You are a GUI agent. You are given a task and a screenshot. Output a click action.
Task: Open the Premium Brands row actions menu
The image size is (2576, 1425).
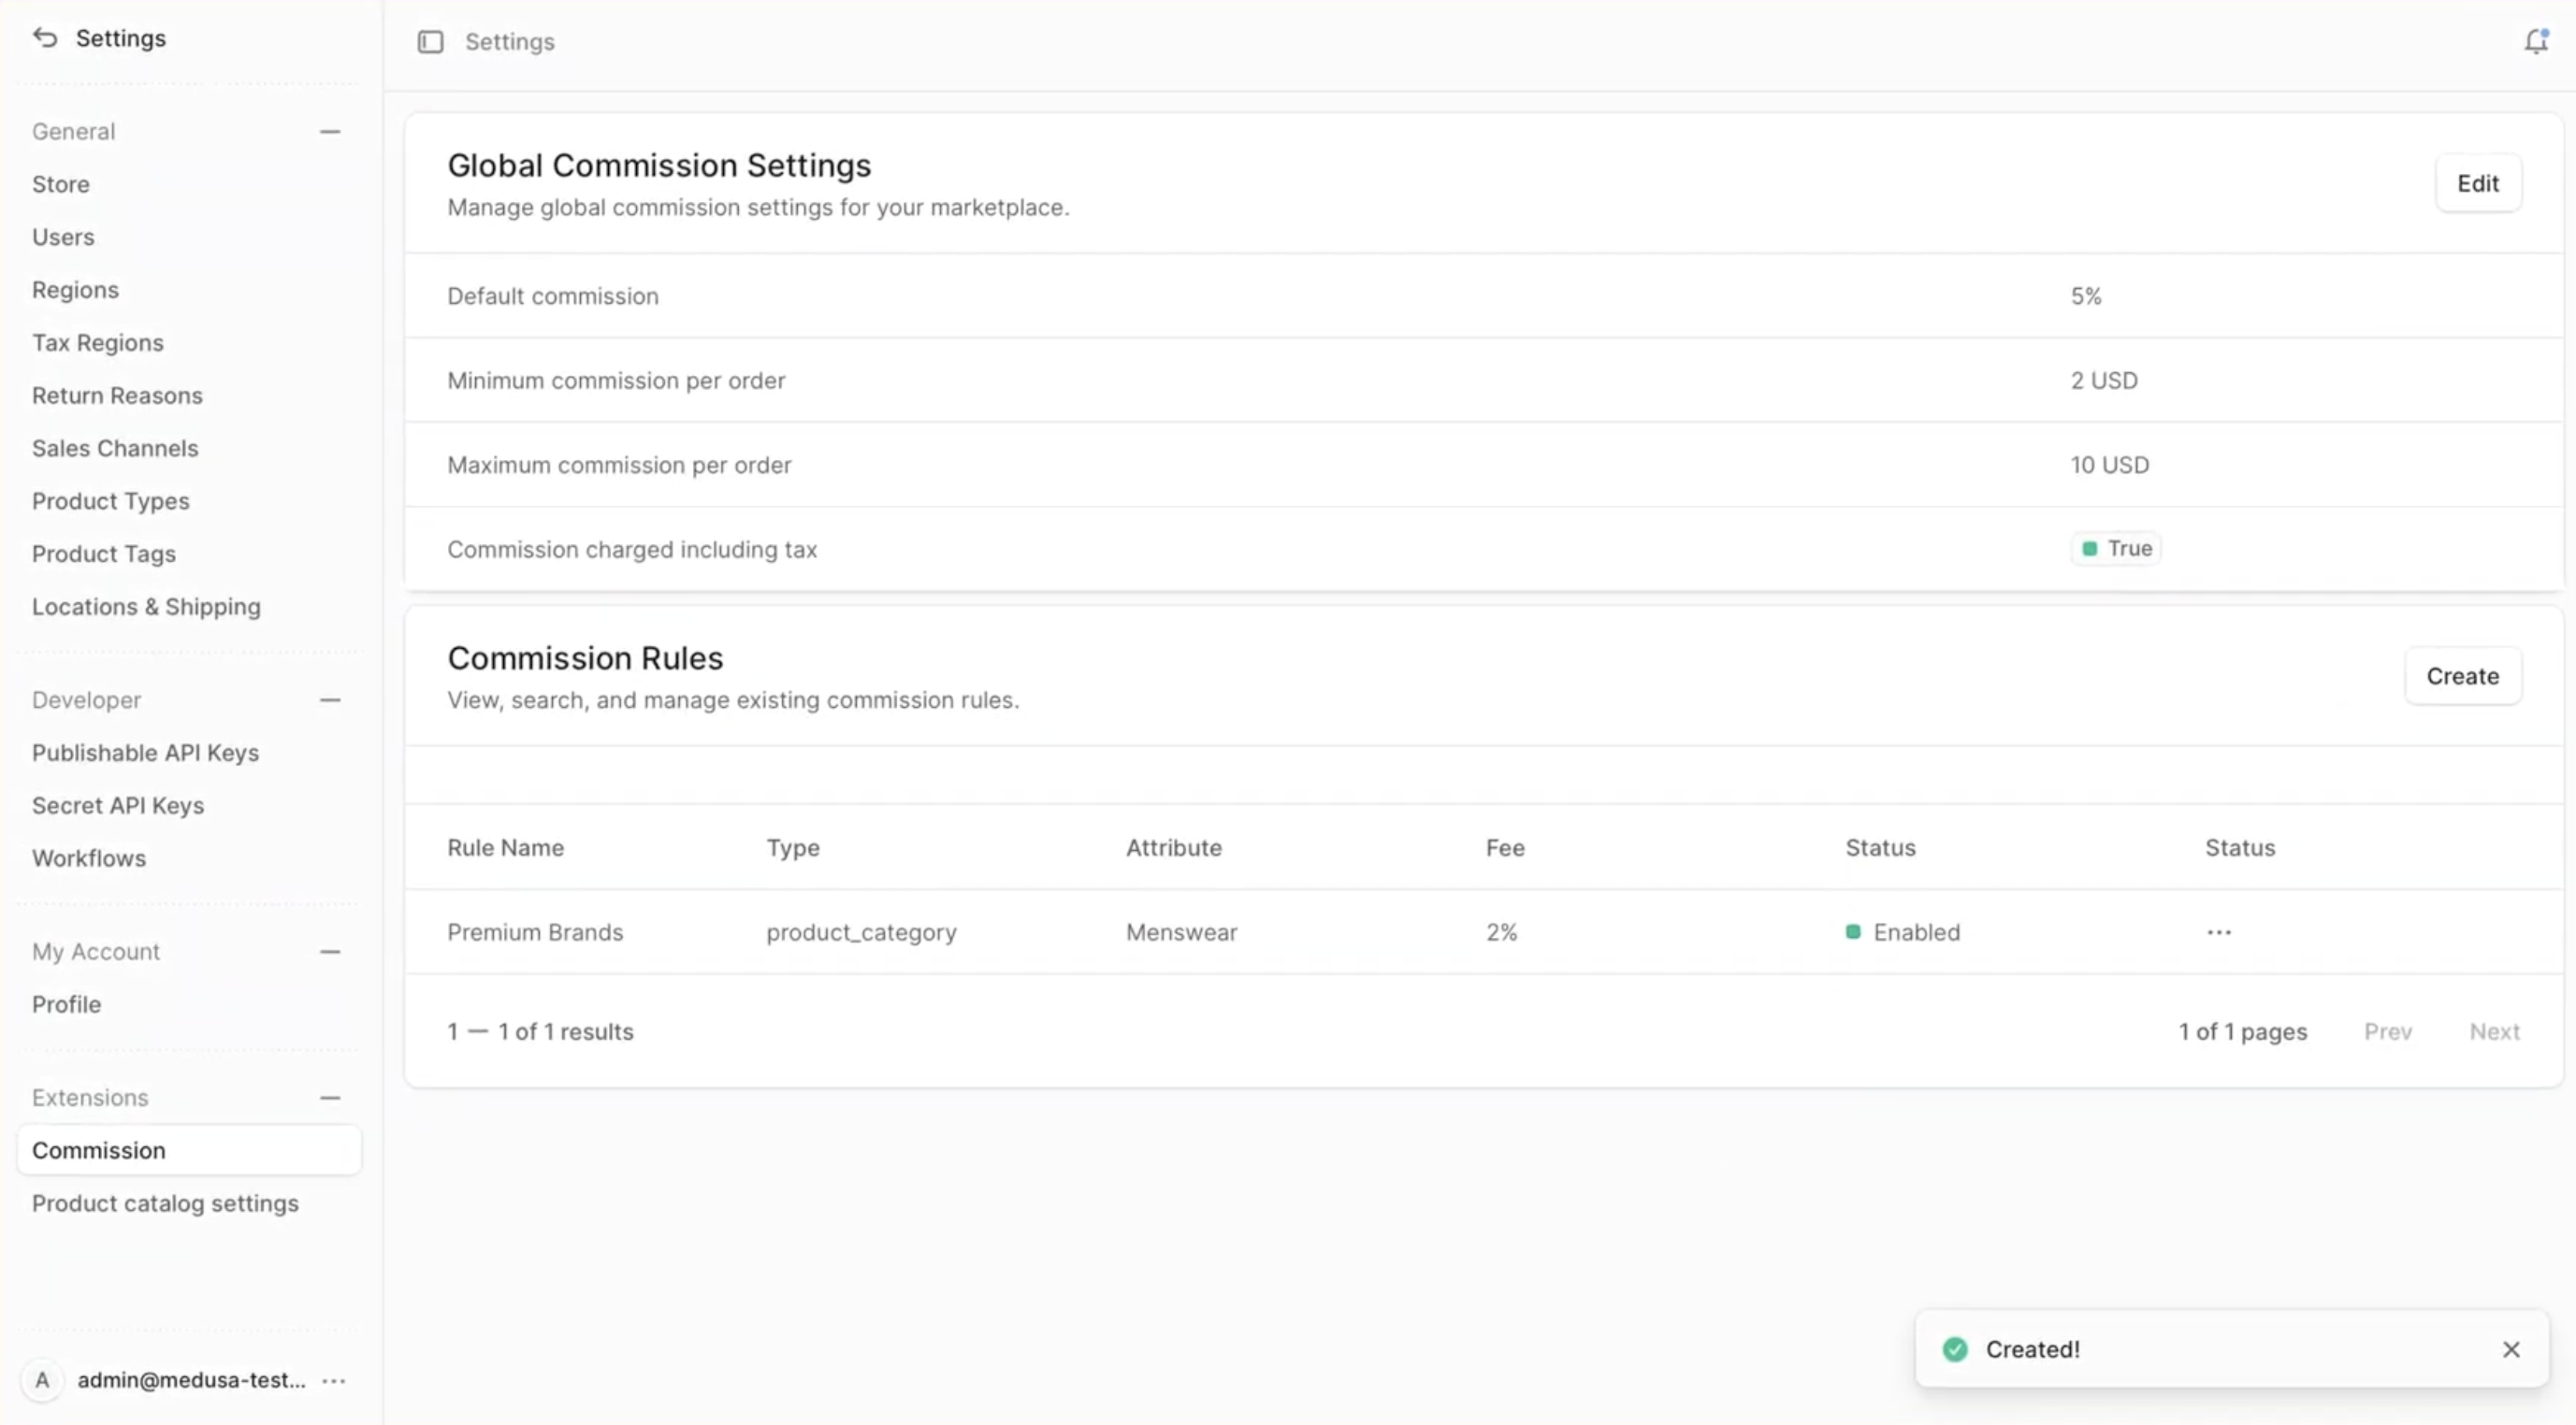click(x=2218, y=932)
